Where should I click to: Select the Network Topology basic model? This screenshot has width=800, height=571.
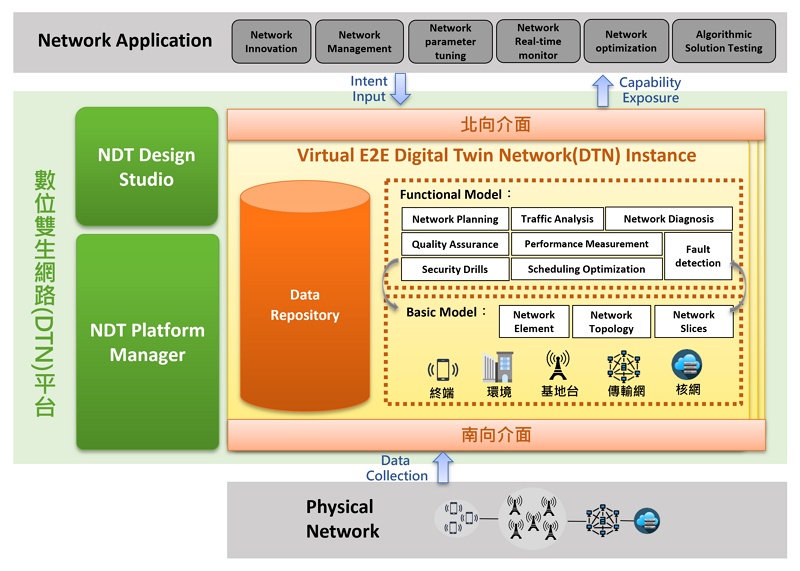coord(611,321)
